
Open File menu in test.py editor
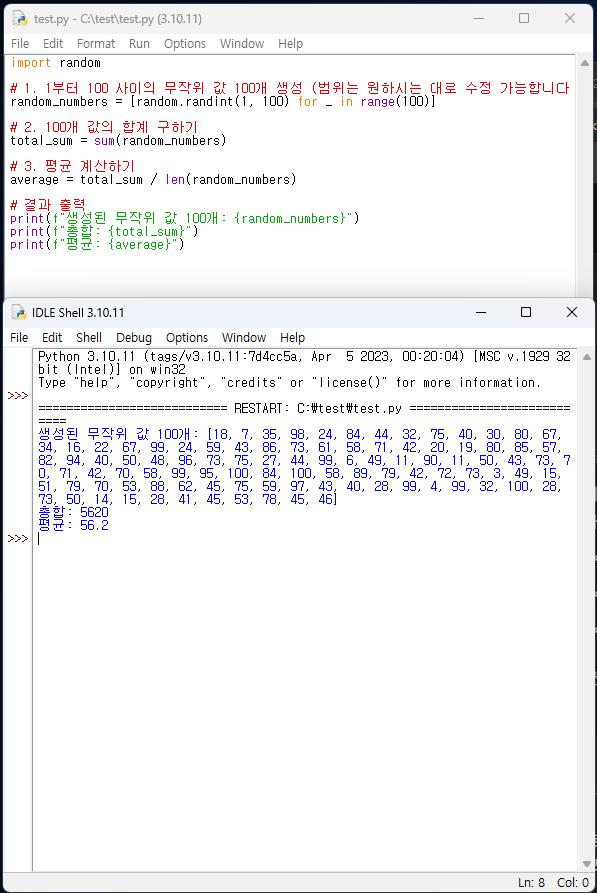tap(20, 44)
